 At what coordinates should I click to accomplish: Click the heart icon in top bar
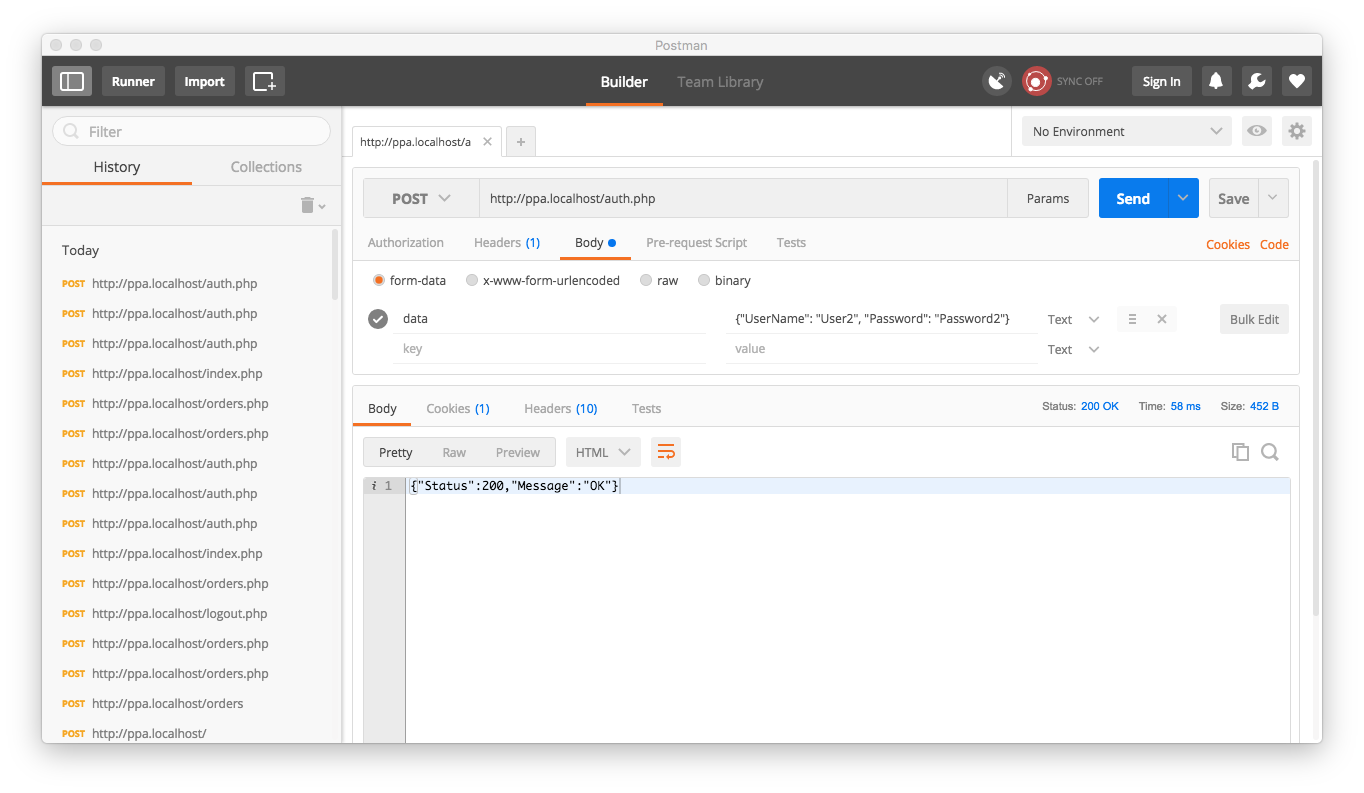tap(1297, 81)
